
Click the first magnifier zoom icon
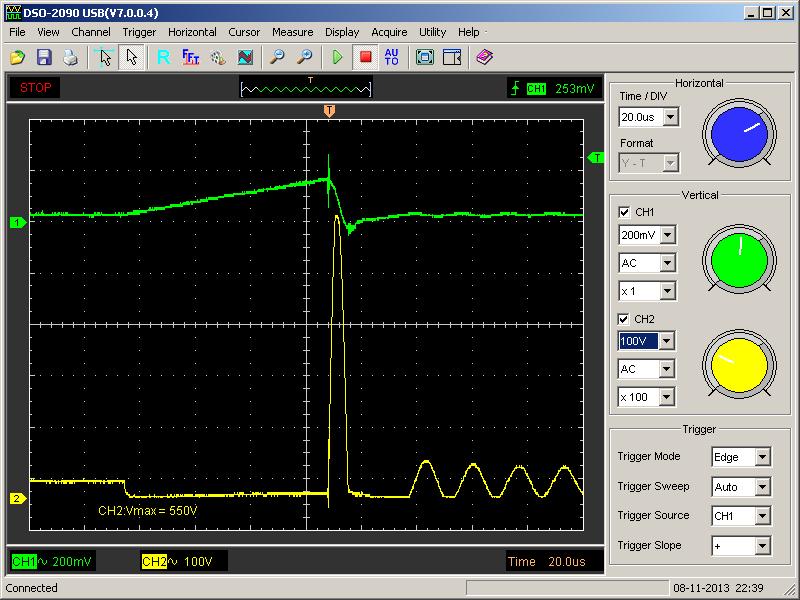click(x=277, y=57)
